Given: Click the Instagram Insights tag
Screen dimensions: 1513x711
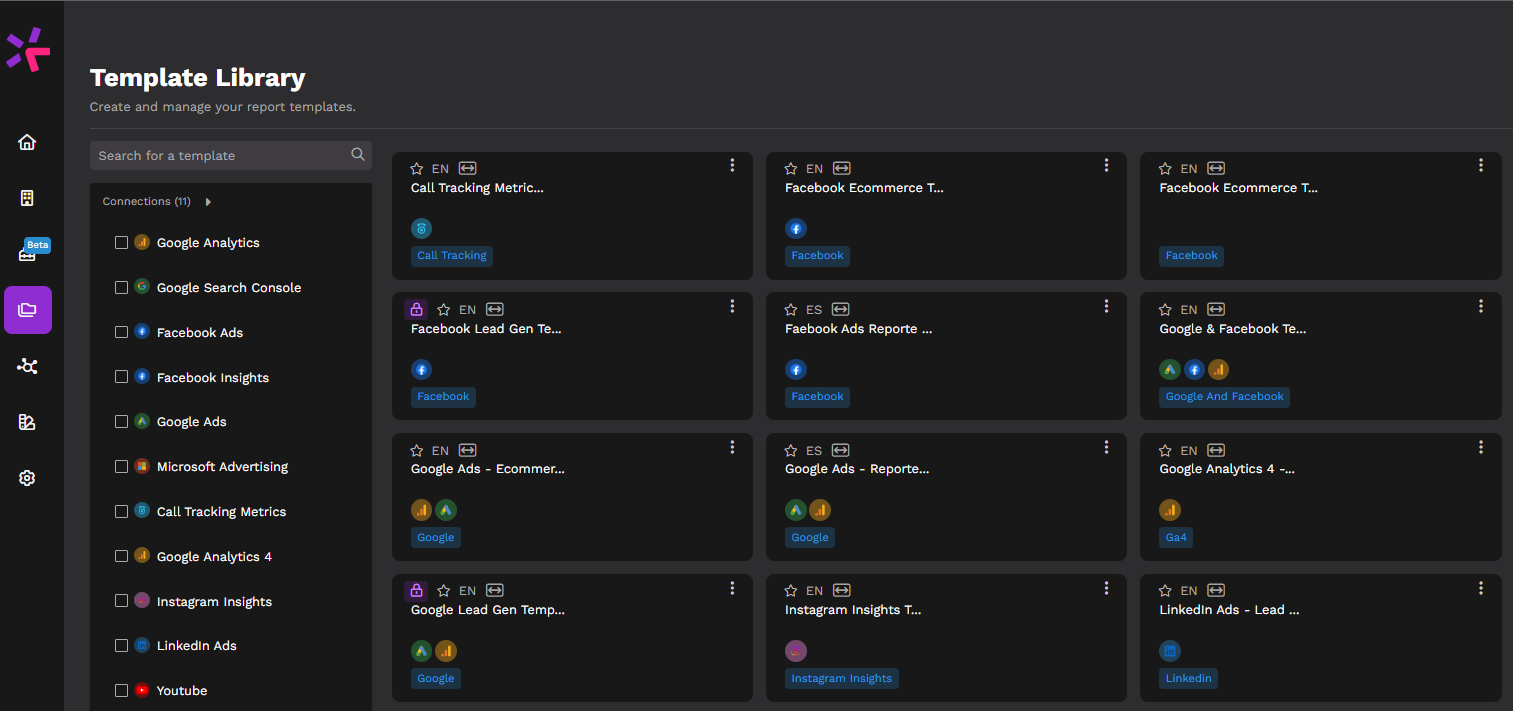Looking at the screenshot, I should click(841, 679).
